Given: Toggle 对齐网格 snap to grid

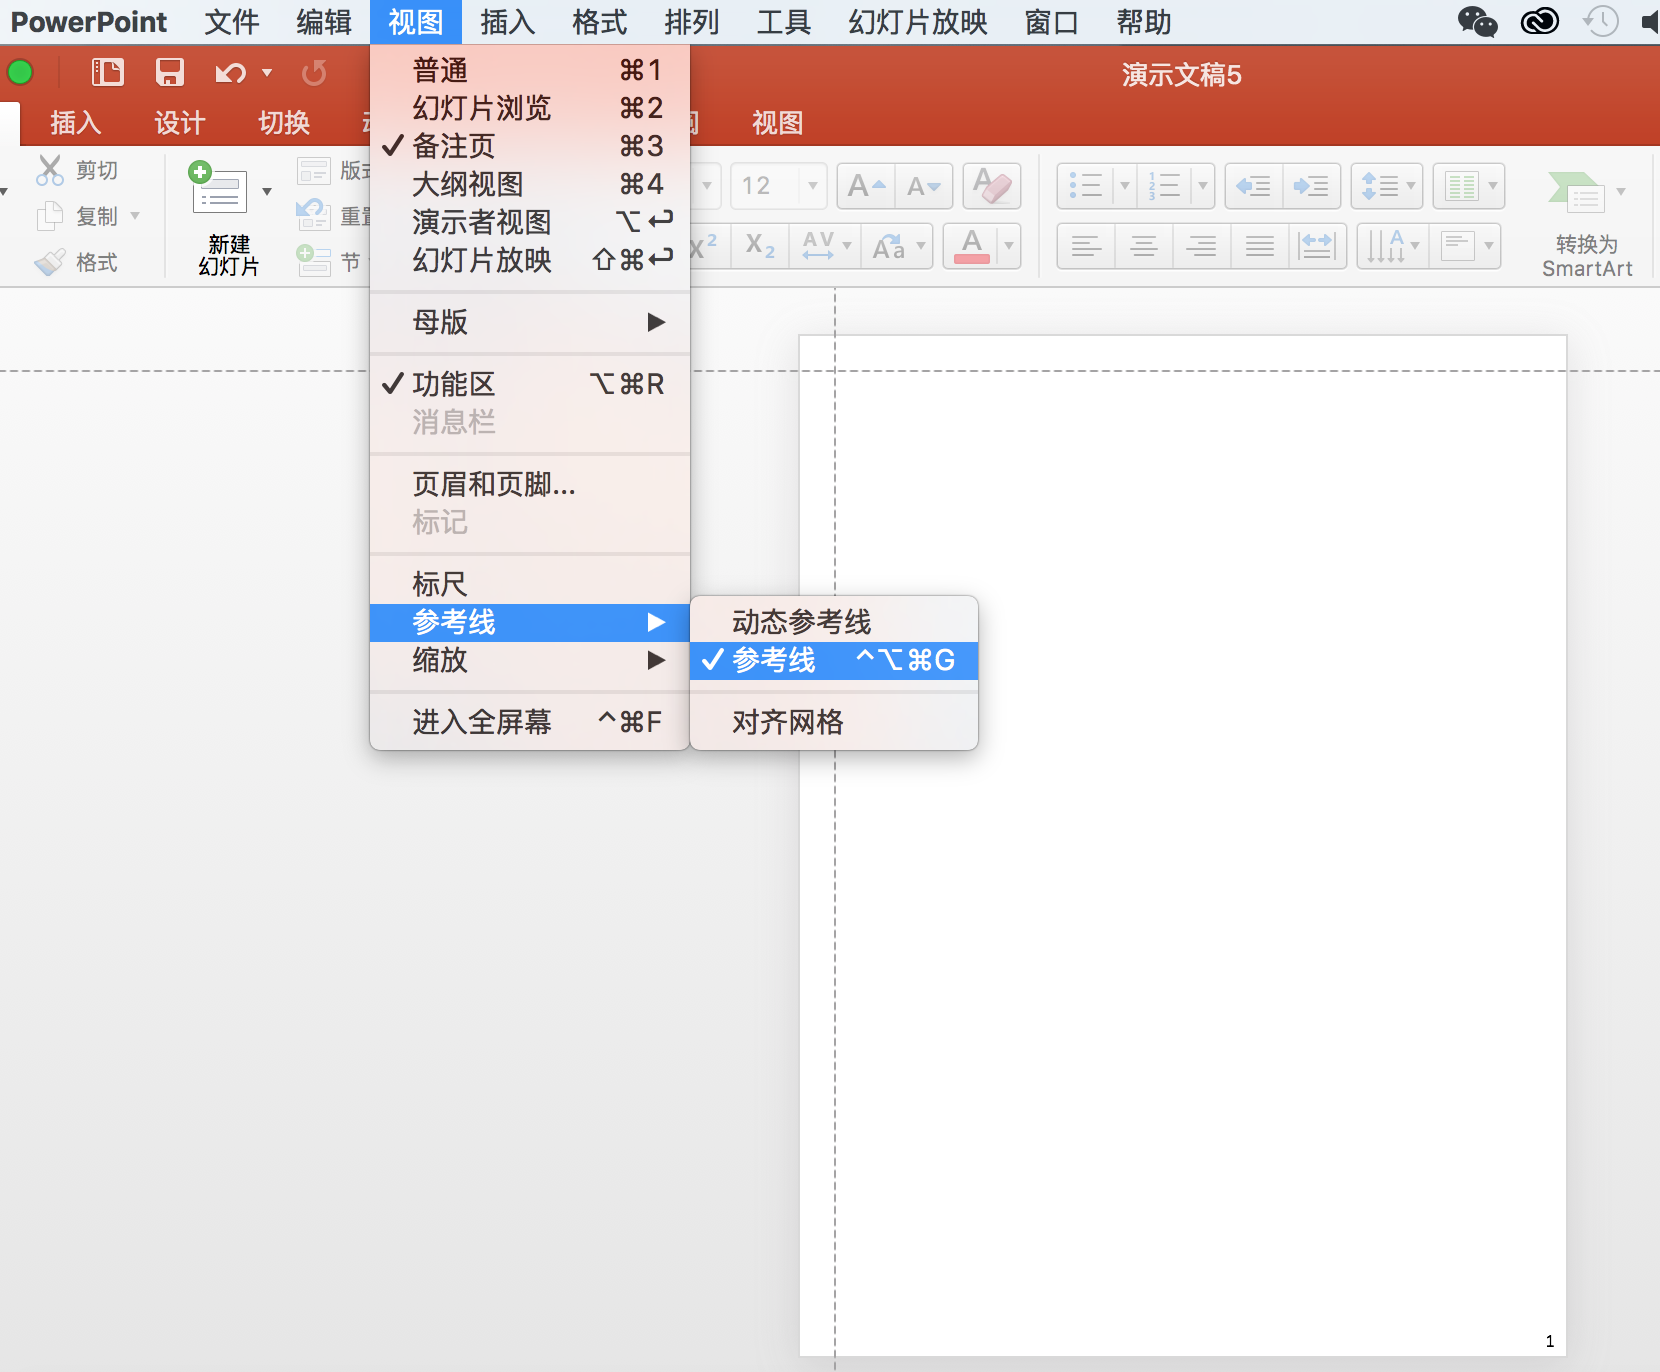Looking at the screenshot, I should click(x=834, y=722).
